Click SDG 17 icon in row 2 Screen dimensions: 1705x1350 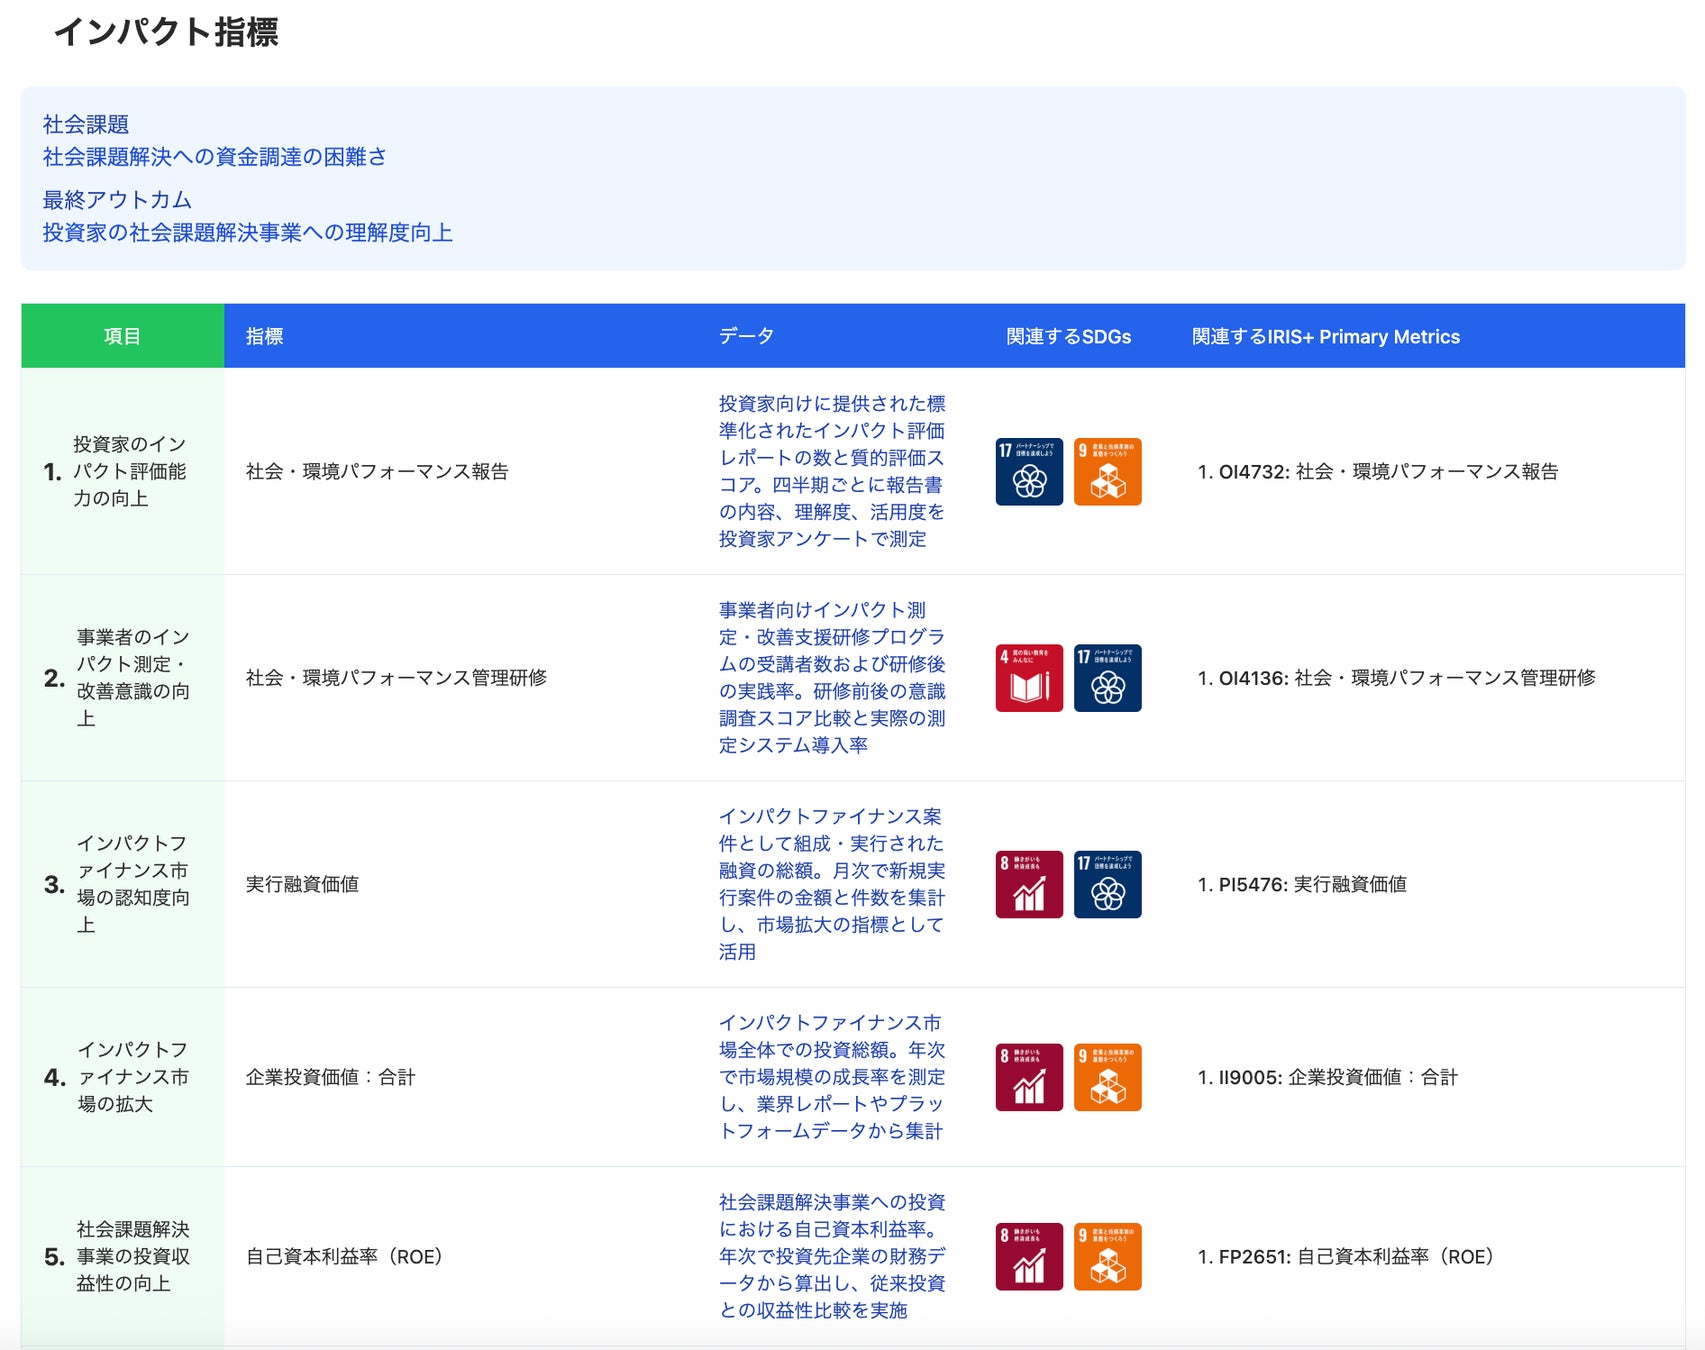pos(1107,678)
